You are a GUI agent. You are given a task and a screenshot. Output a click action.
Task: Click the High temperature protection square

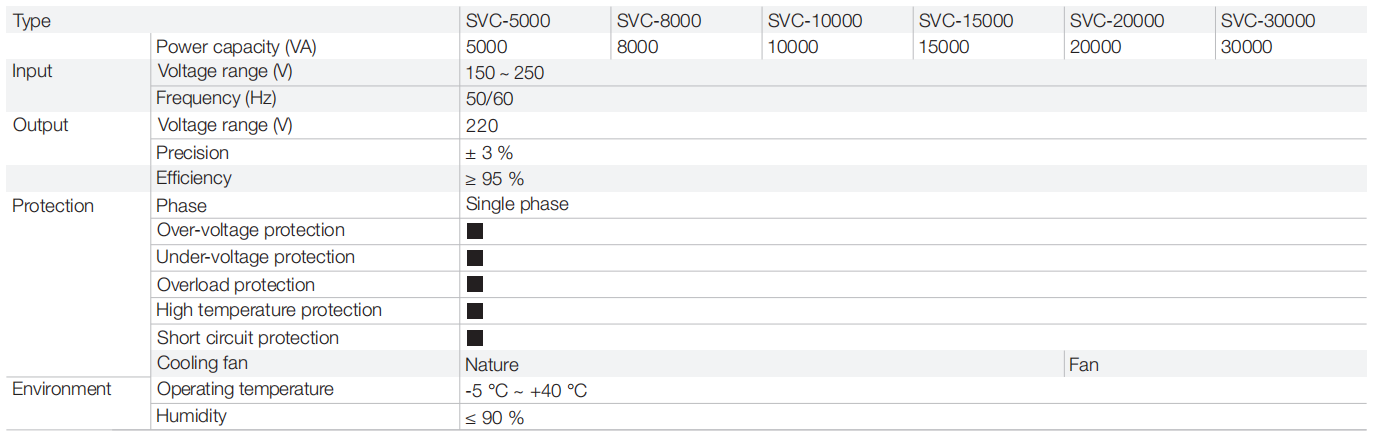475,311
